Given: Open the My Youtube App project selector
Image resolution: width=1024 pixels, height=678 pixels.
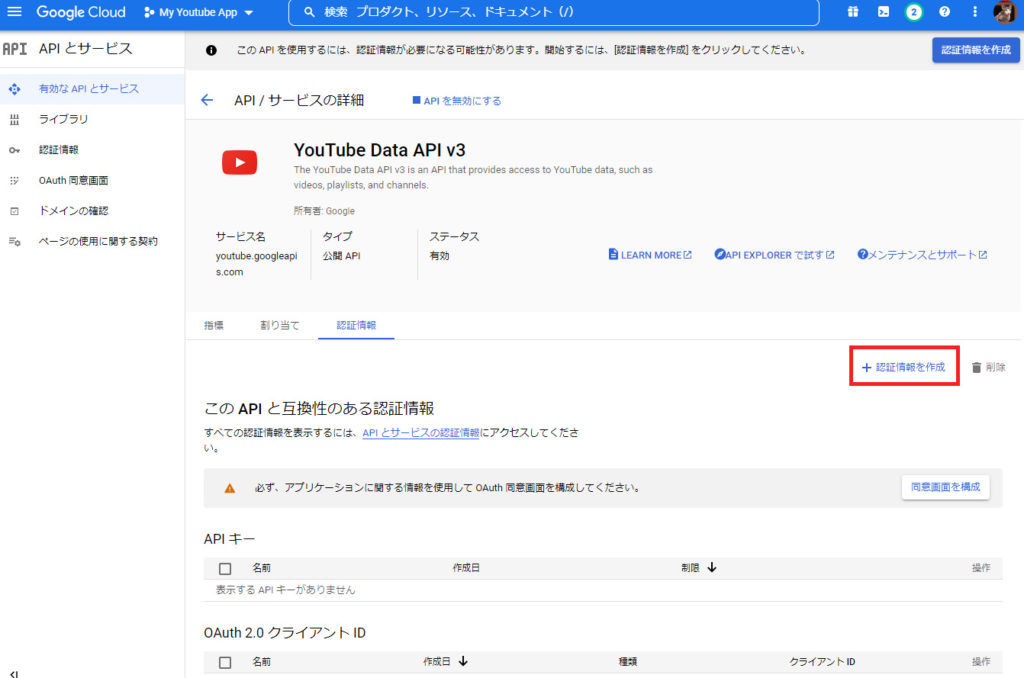Looking at the screenshot, I should [199, 12].
